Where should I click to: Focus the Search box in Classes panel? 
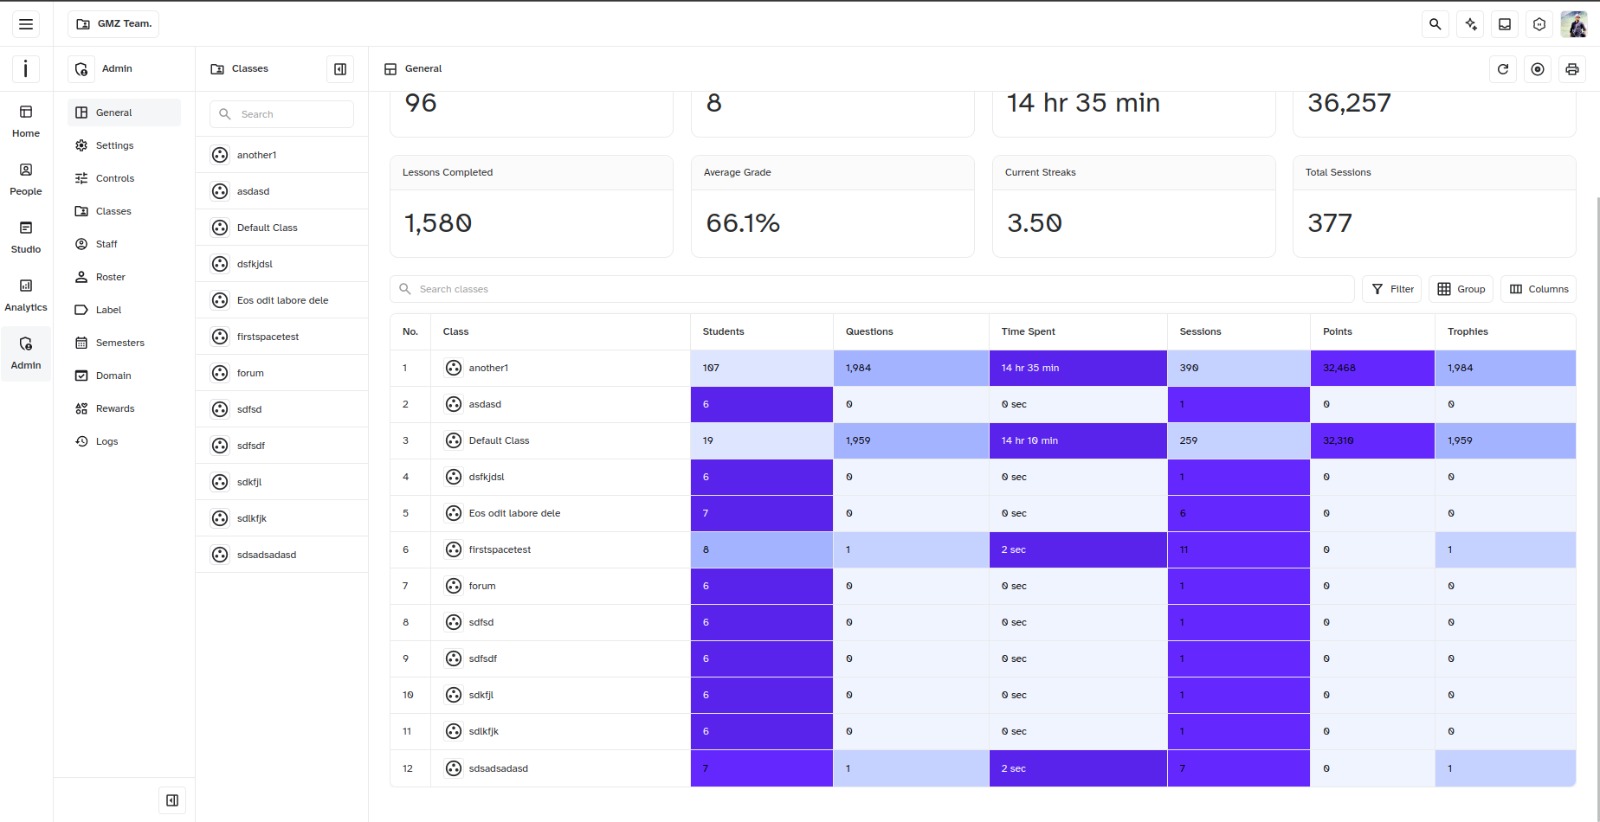(282, 114)
